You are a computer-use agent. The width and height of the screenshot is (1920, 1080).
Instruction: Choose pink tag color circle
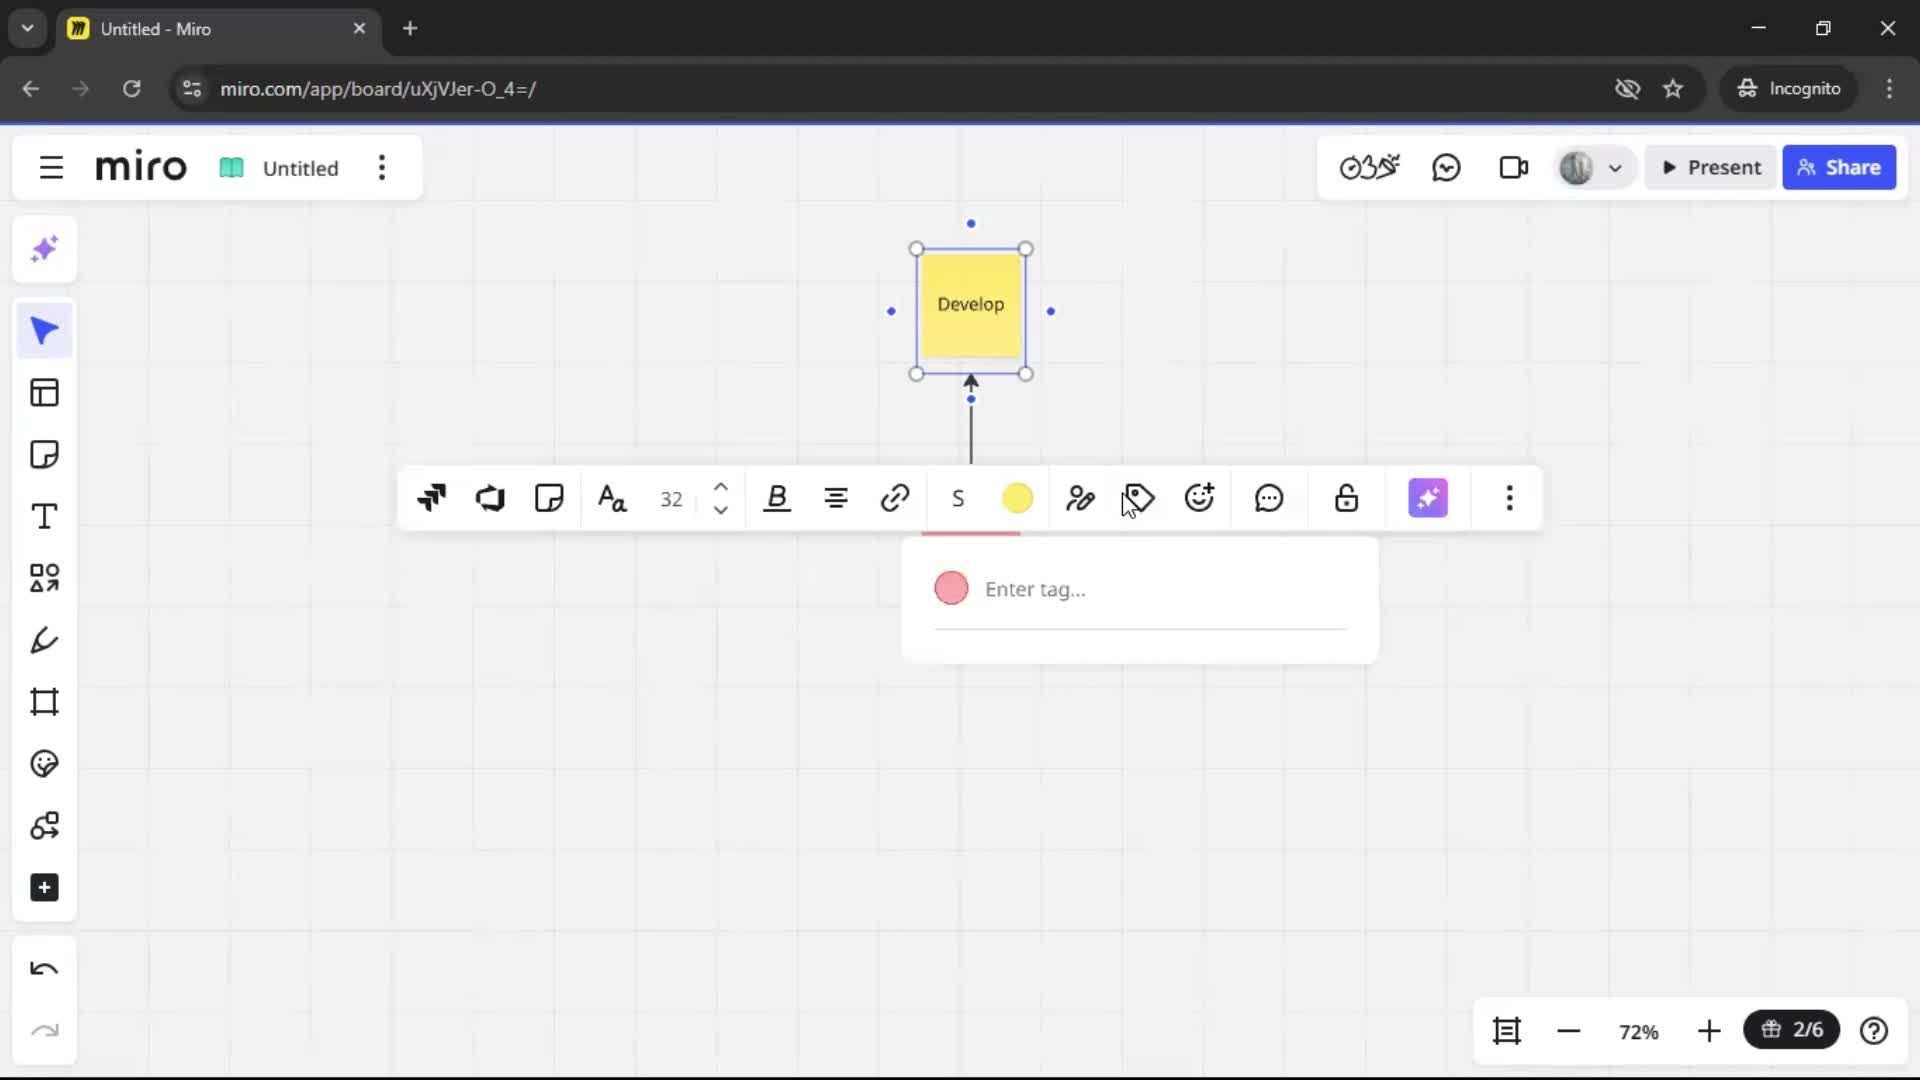point(951,588)
